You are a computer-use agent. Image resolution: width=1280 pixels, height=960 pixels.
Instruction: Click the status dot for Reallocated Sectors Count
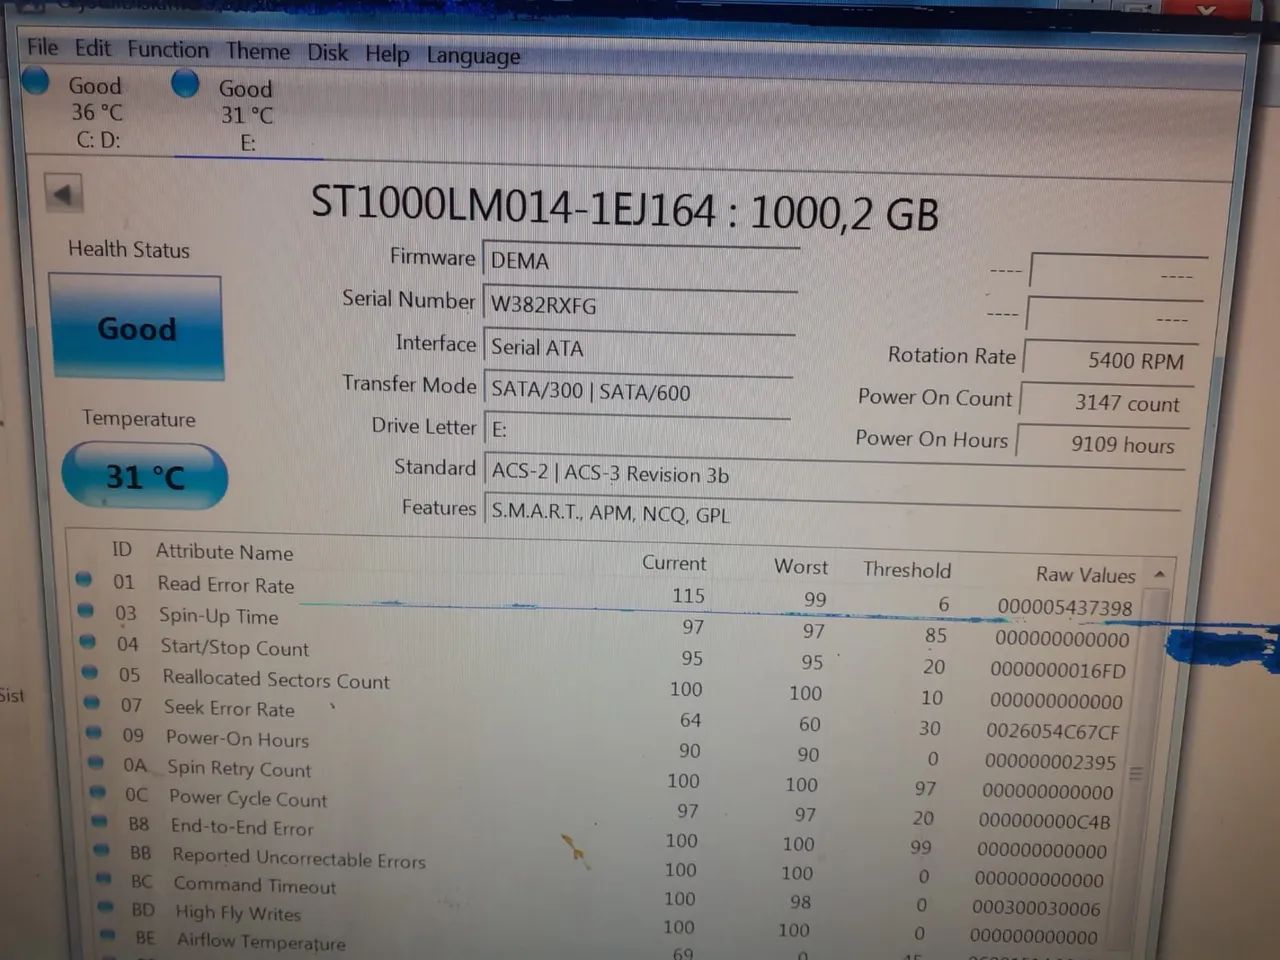pos(91,672)
